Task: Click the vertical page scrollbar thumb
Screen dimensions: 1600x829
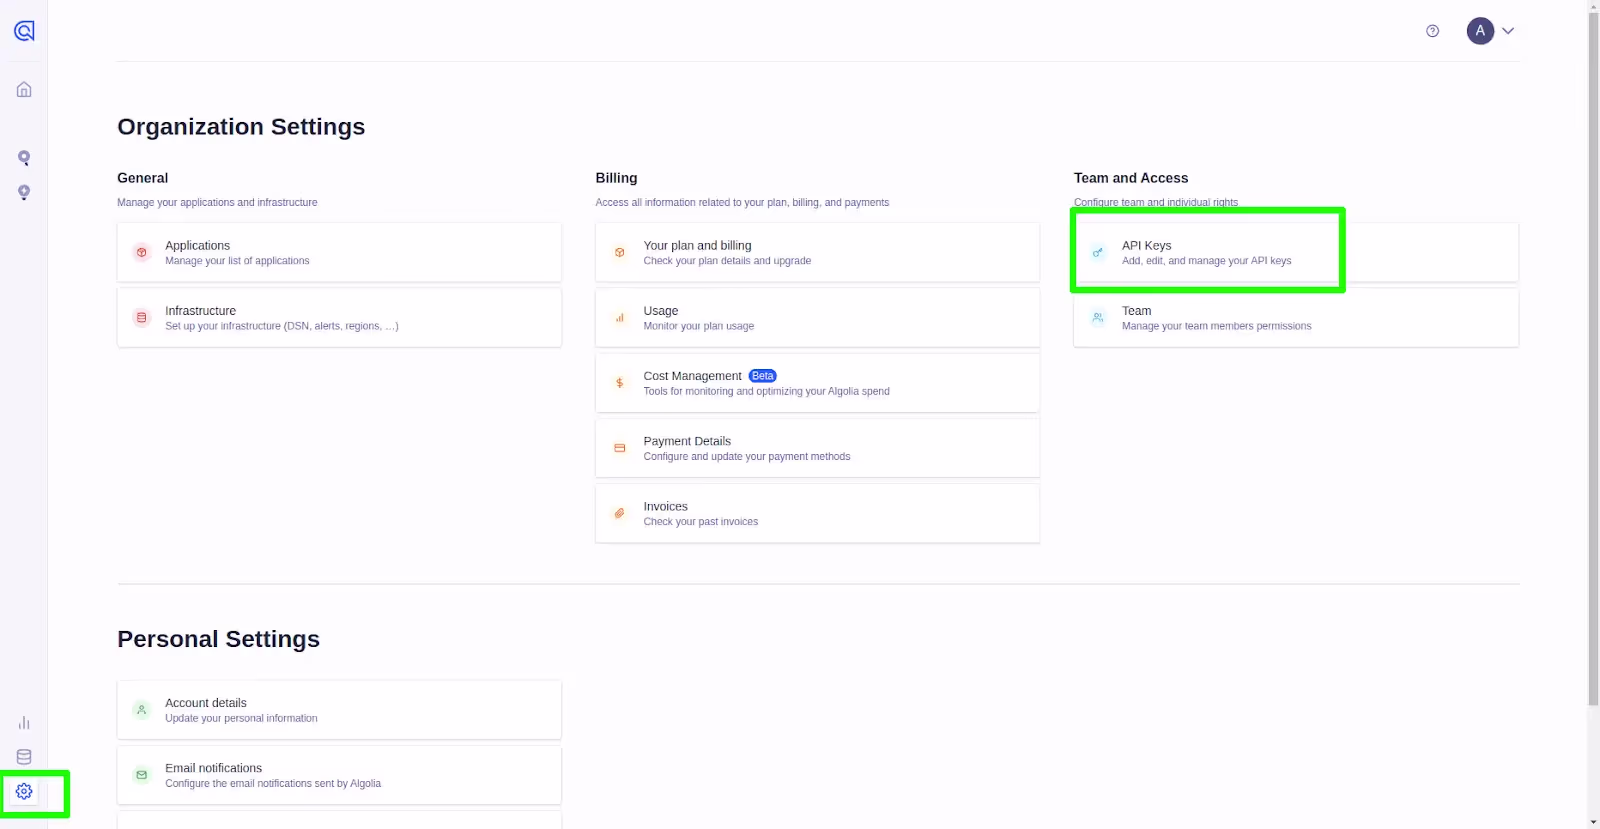Action: 1593,359
